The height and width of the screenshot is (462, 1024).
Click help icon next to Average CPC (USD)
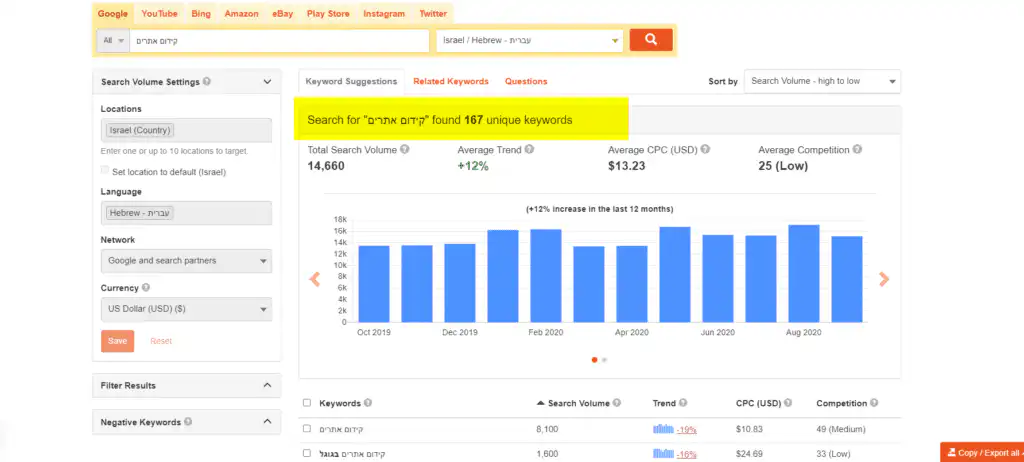[705, 150]
